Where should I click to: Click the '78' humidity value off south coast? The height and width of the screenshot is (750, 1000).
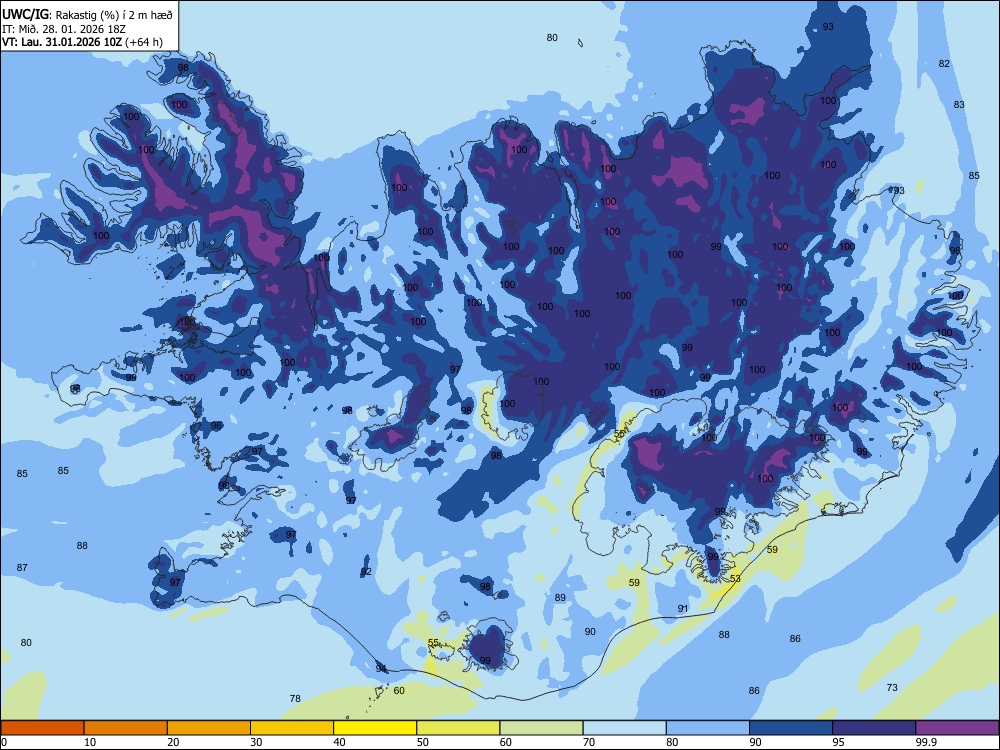click(295, 698)
